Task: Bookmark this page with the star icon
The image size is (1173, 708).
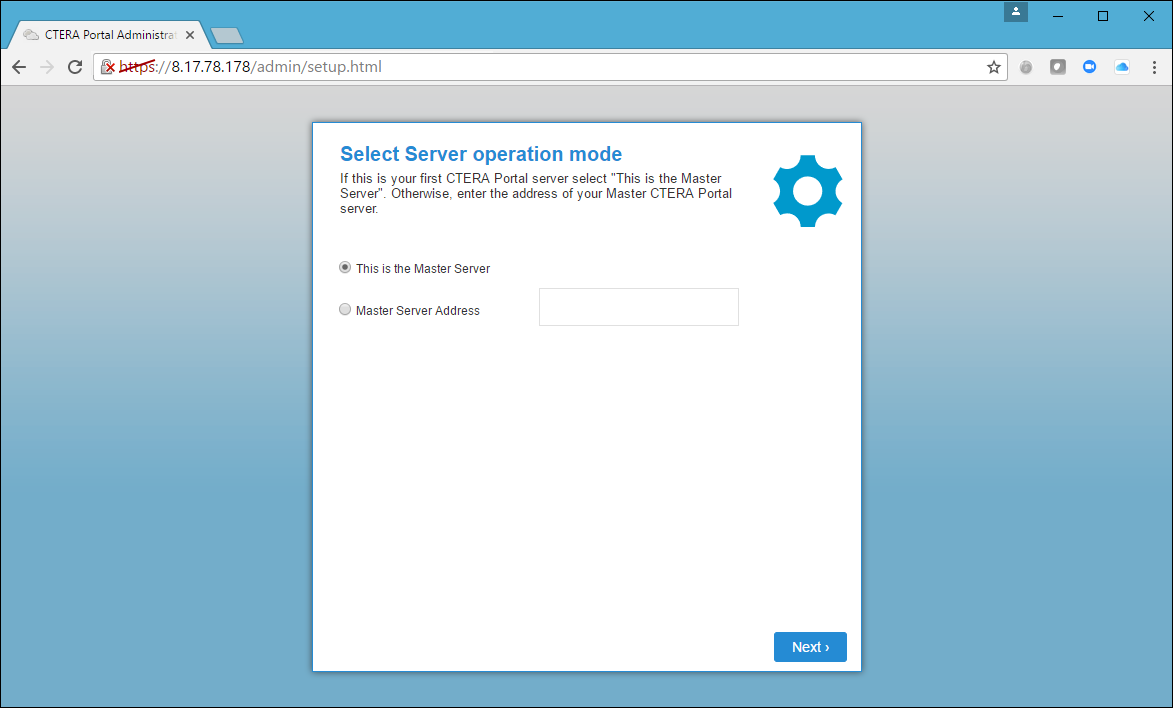Action: [993, 67]
